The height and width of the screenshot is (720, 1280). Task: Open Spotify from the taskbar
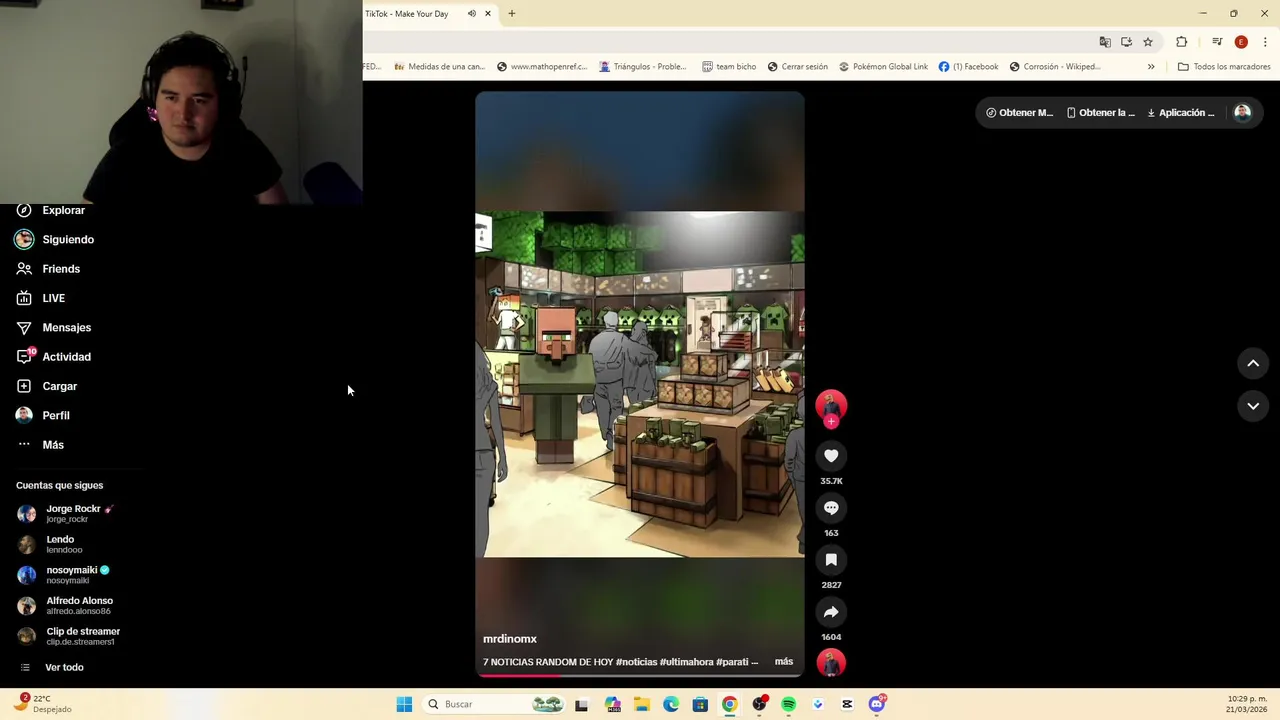[x=788, y=704]
